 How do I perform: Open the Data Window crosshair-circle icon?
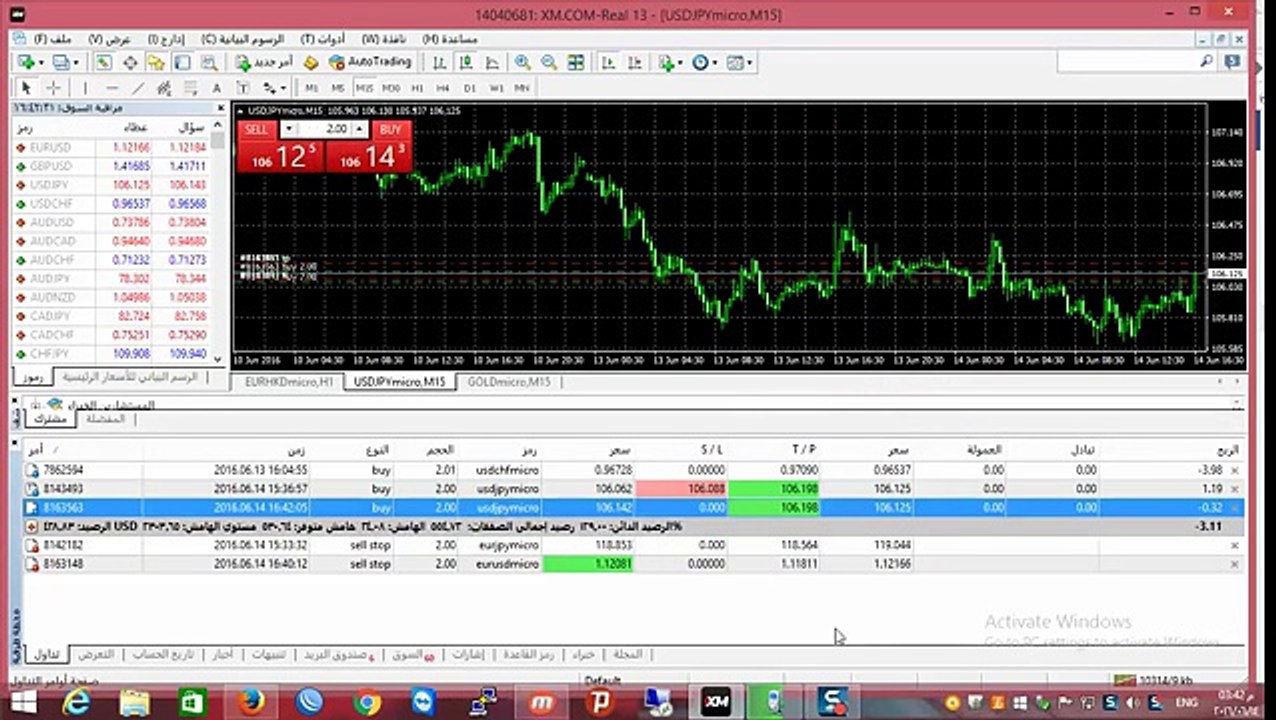point(130,62)
